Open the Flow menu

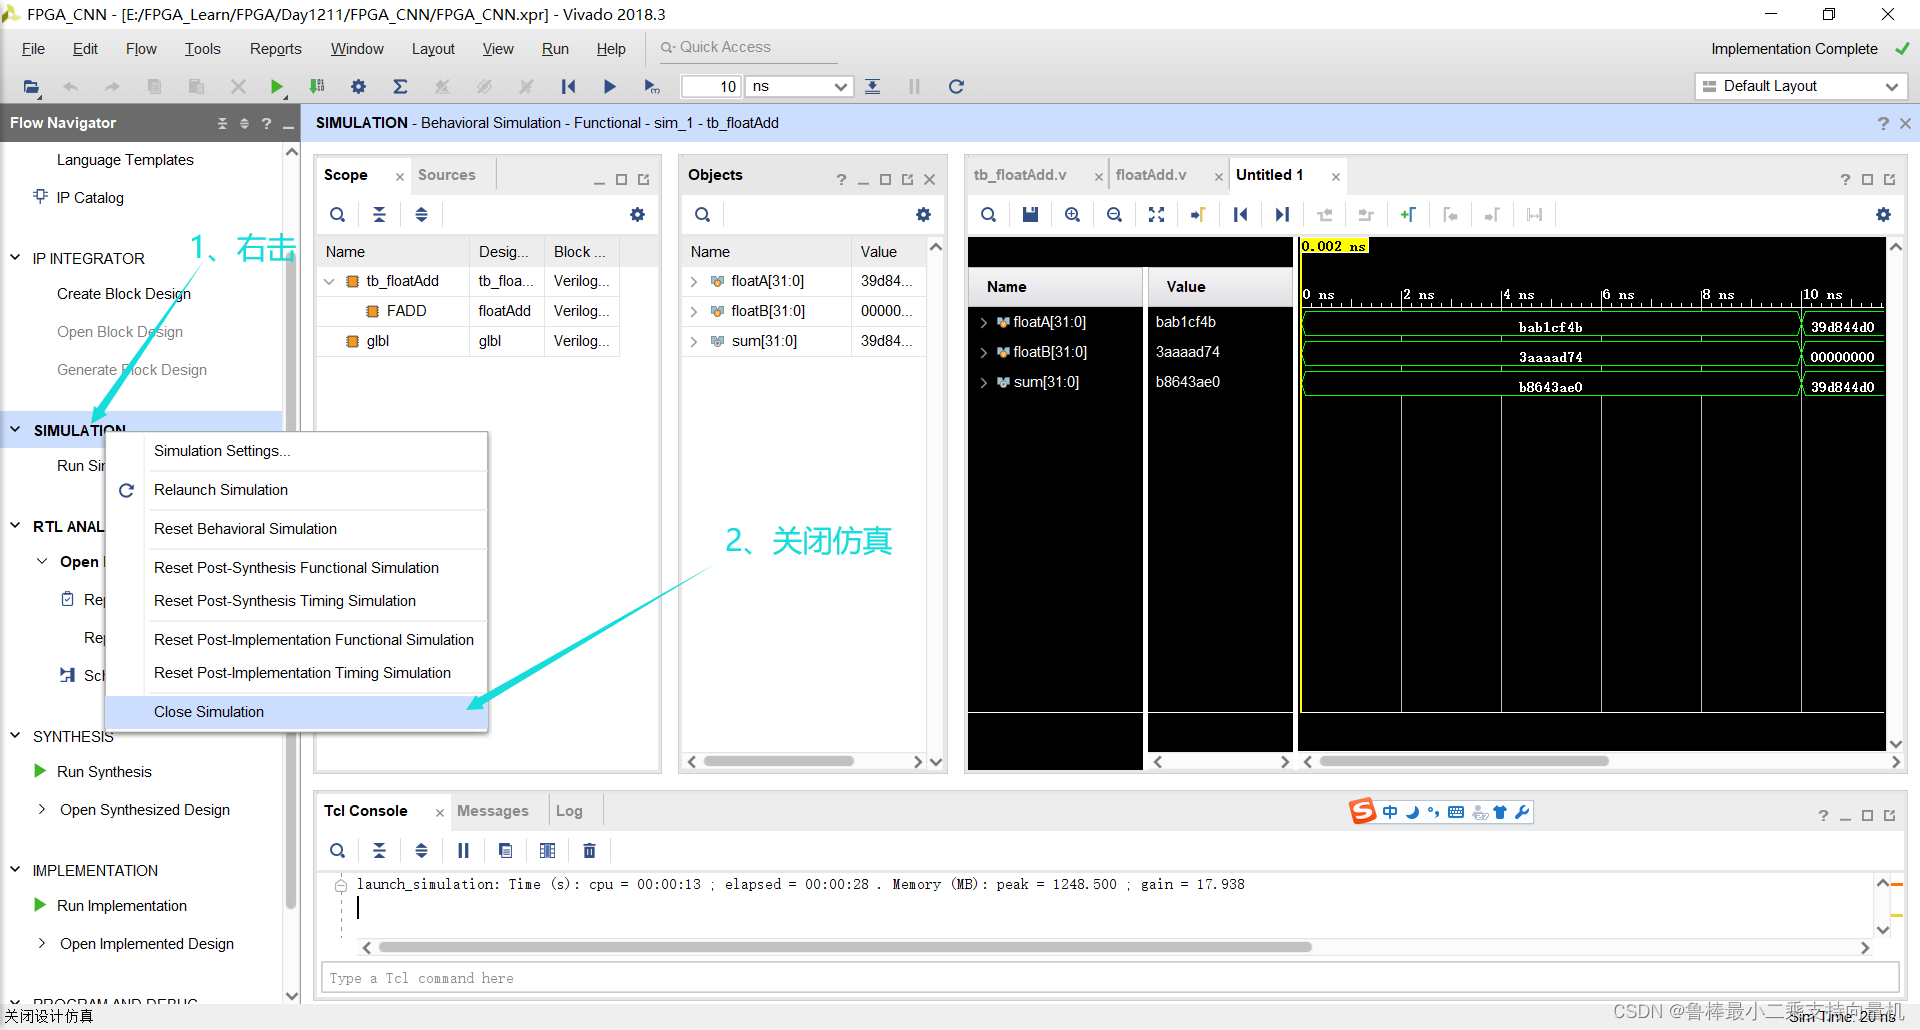click(x=141, y=49)
